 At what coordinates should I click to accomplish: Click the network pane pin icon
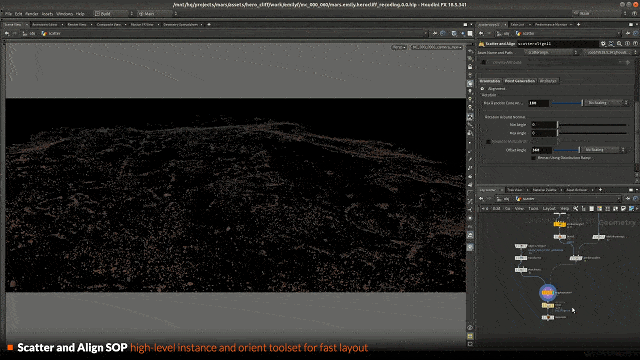point(628,199)
